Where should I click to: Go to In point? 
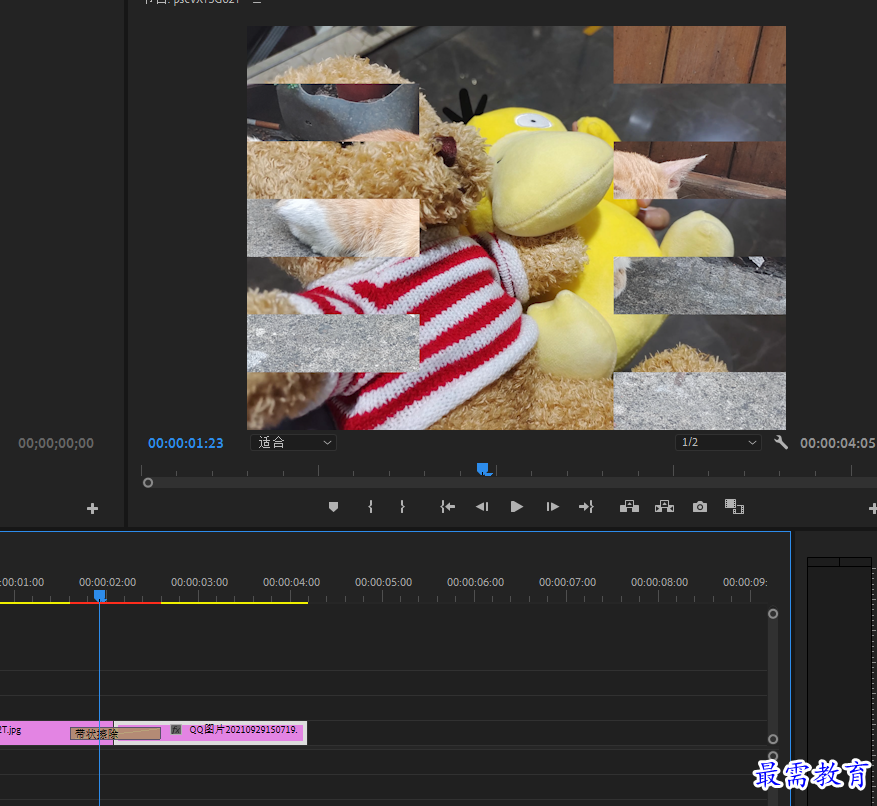(447, 507)
